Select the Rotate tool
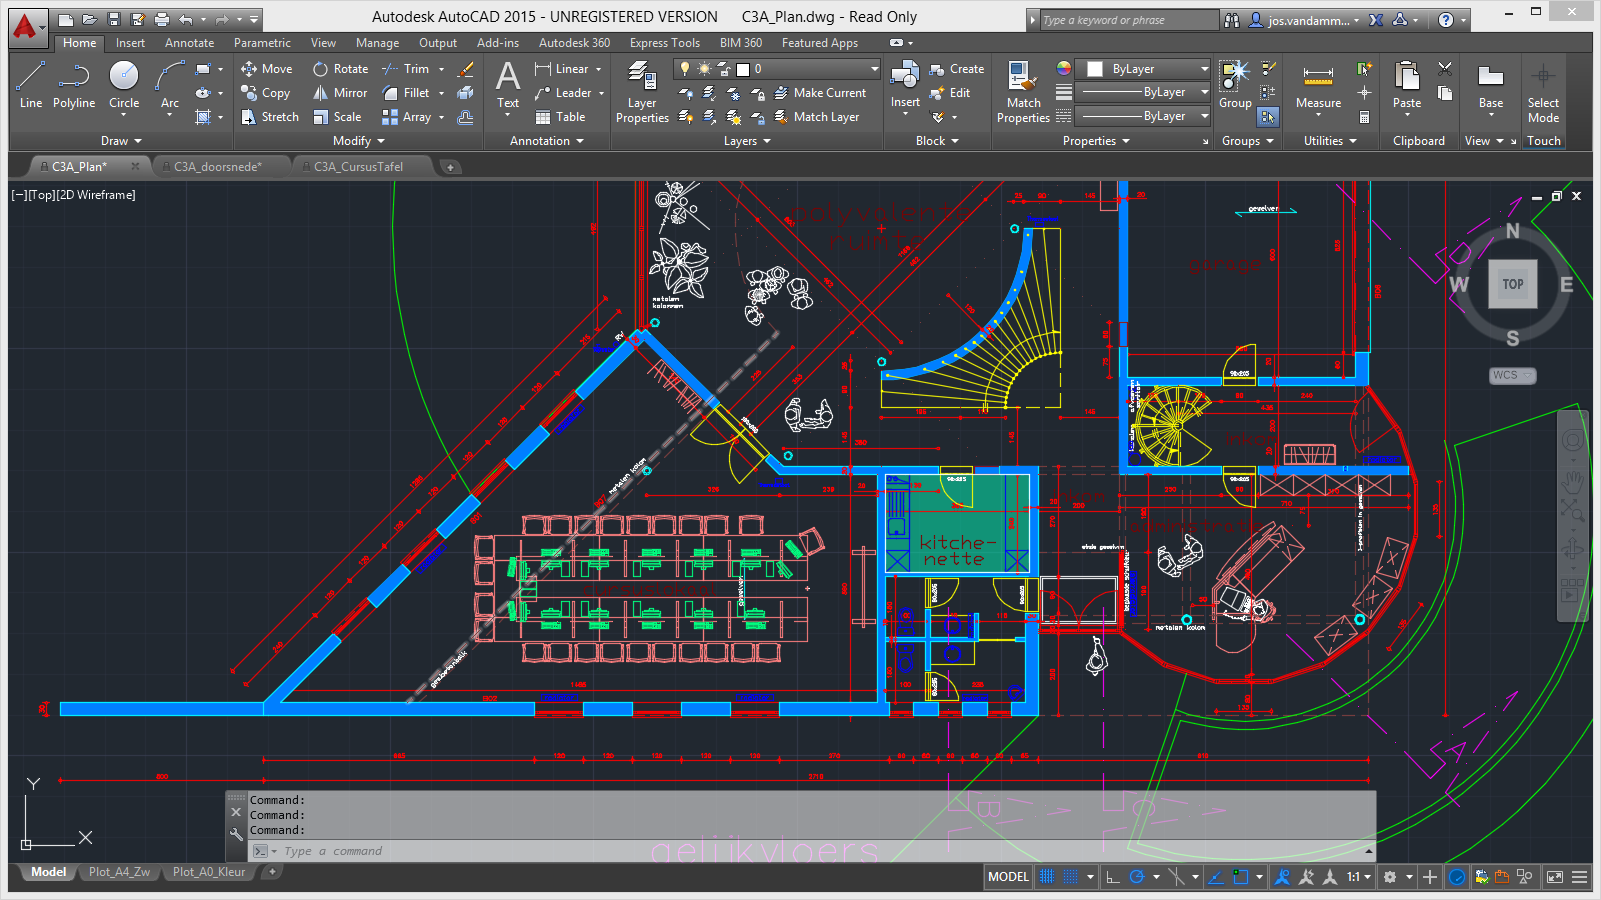This screenshot has height=900, width=1601. point(340,69)
